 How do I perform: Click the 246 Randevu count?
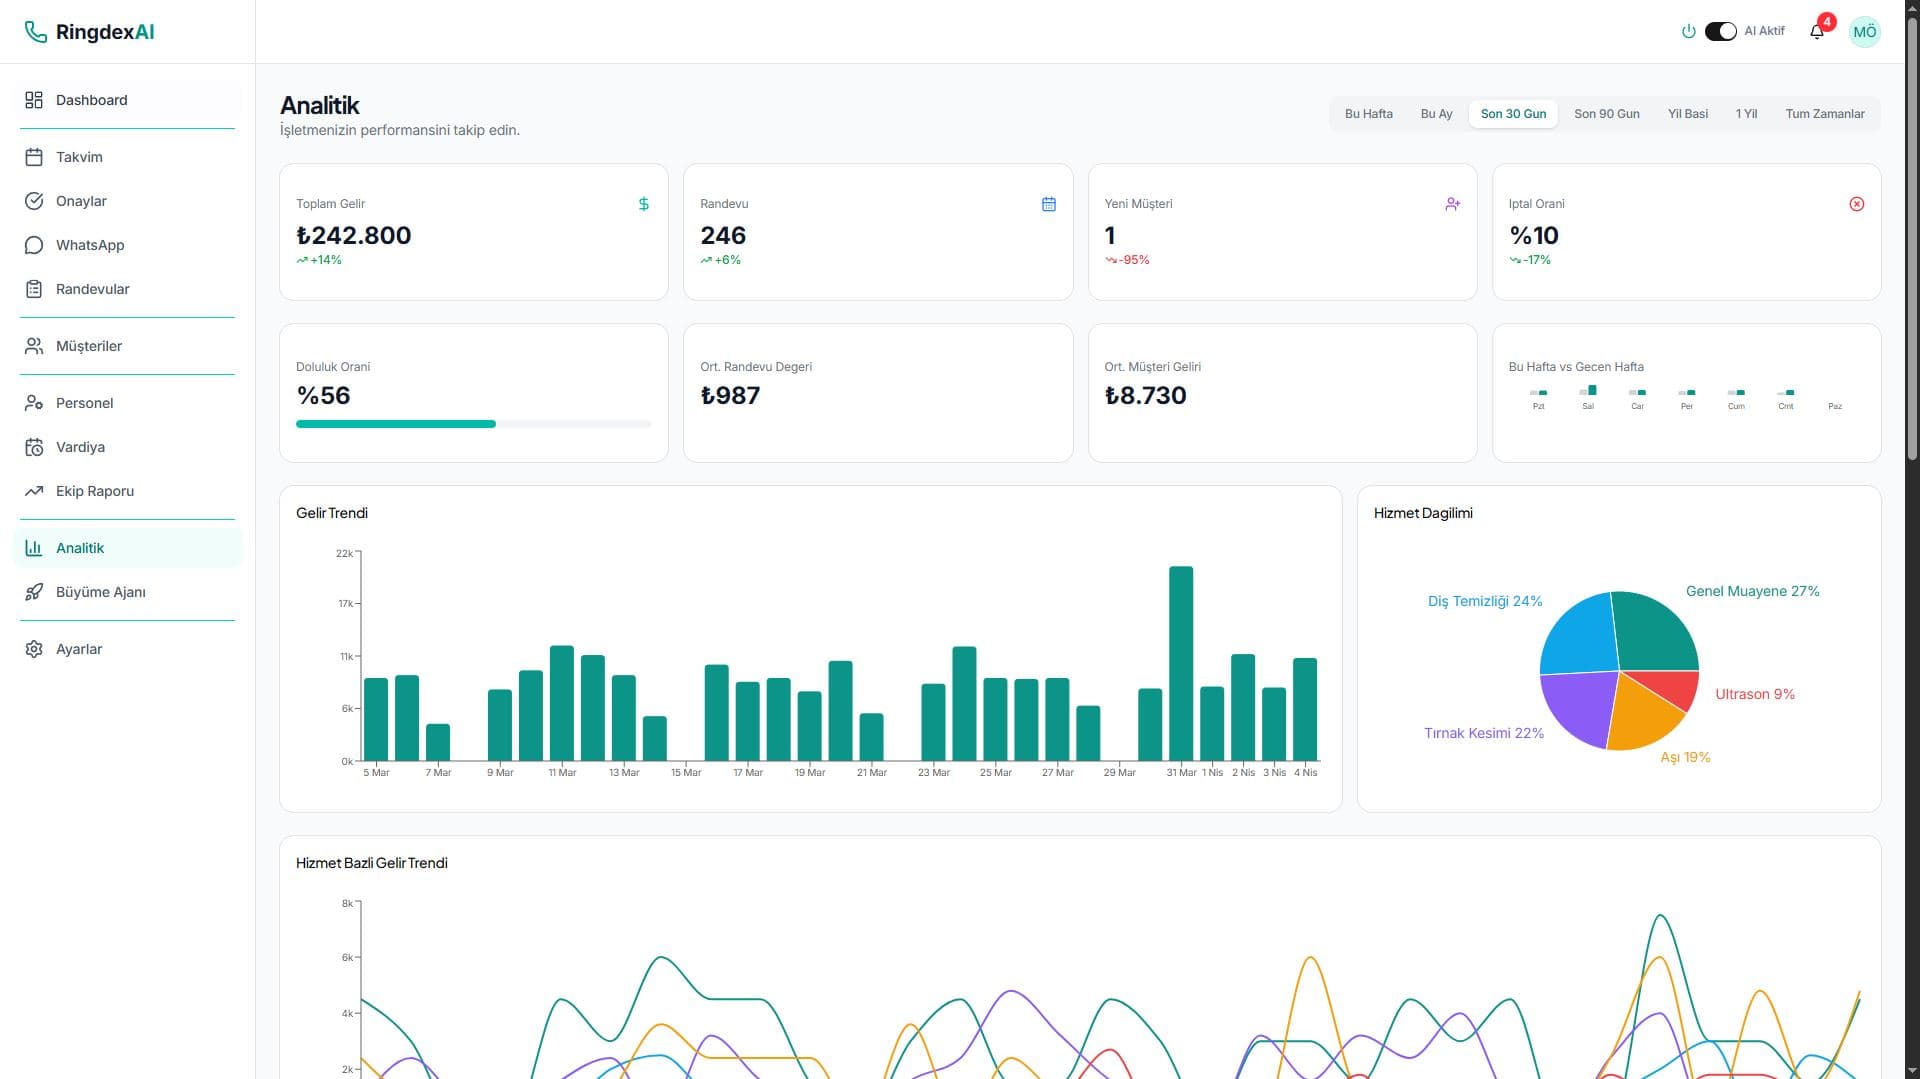click(x=723, y=236)
